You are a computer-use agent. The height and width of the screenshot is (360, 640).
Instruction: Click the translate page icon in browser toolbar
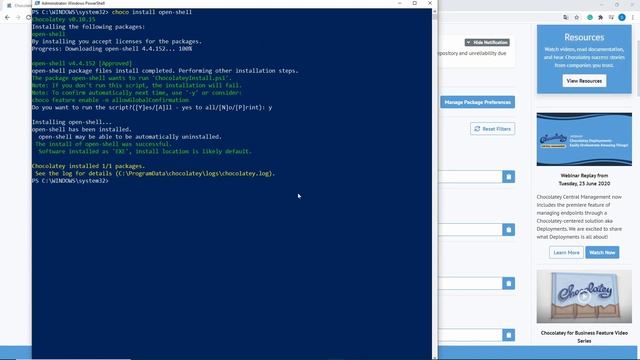click(x=565, y=18)
